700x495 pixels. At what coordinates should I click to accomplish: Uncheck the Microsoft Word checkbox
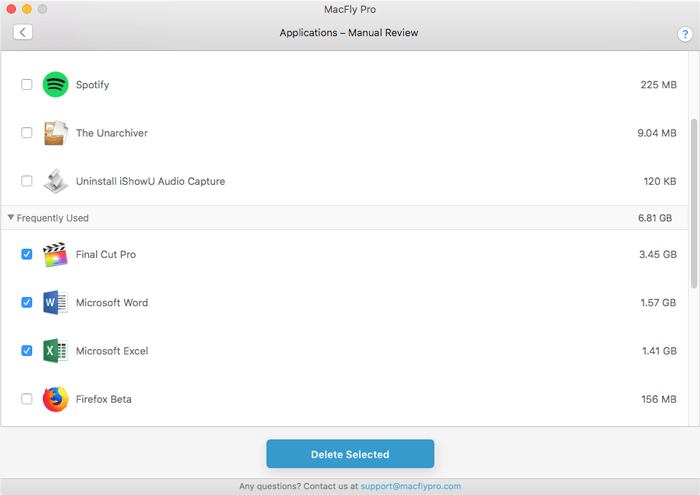coord(27,303)
